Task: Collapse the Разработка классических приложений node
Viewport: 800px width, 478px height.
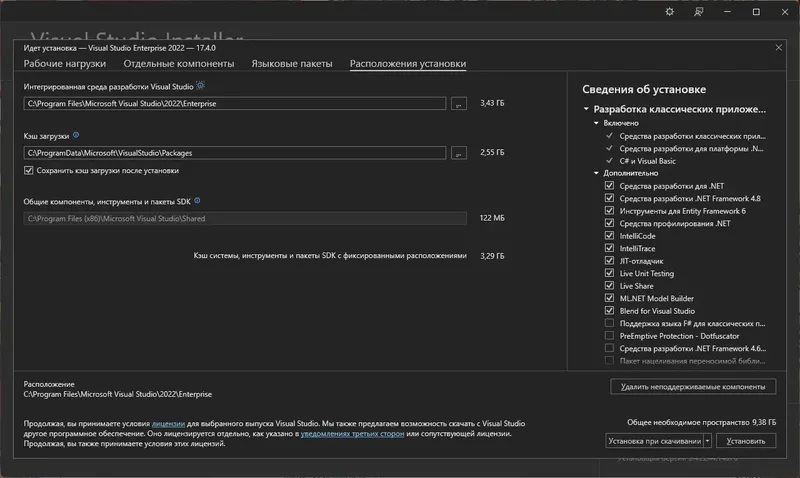Action: click(586, 109)
